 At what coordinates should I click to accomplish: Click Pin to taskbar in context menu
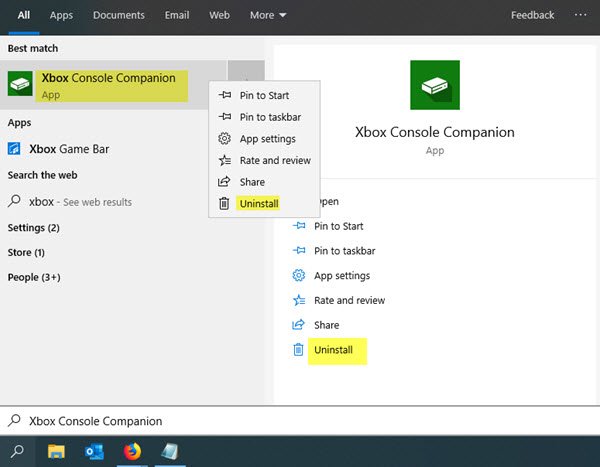264,117
